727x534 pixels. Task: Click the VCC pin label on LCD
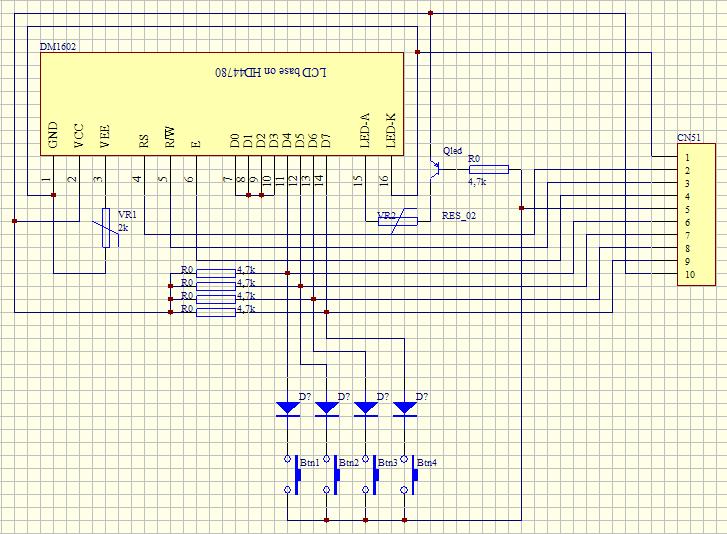pyautogui.click(x=79, y=136)
